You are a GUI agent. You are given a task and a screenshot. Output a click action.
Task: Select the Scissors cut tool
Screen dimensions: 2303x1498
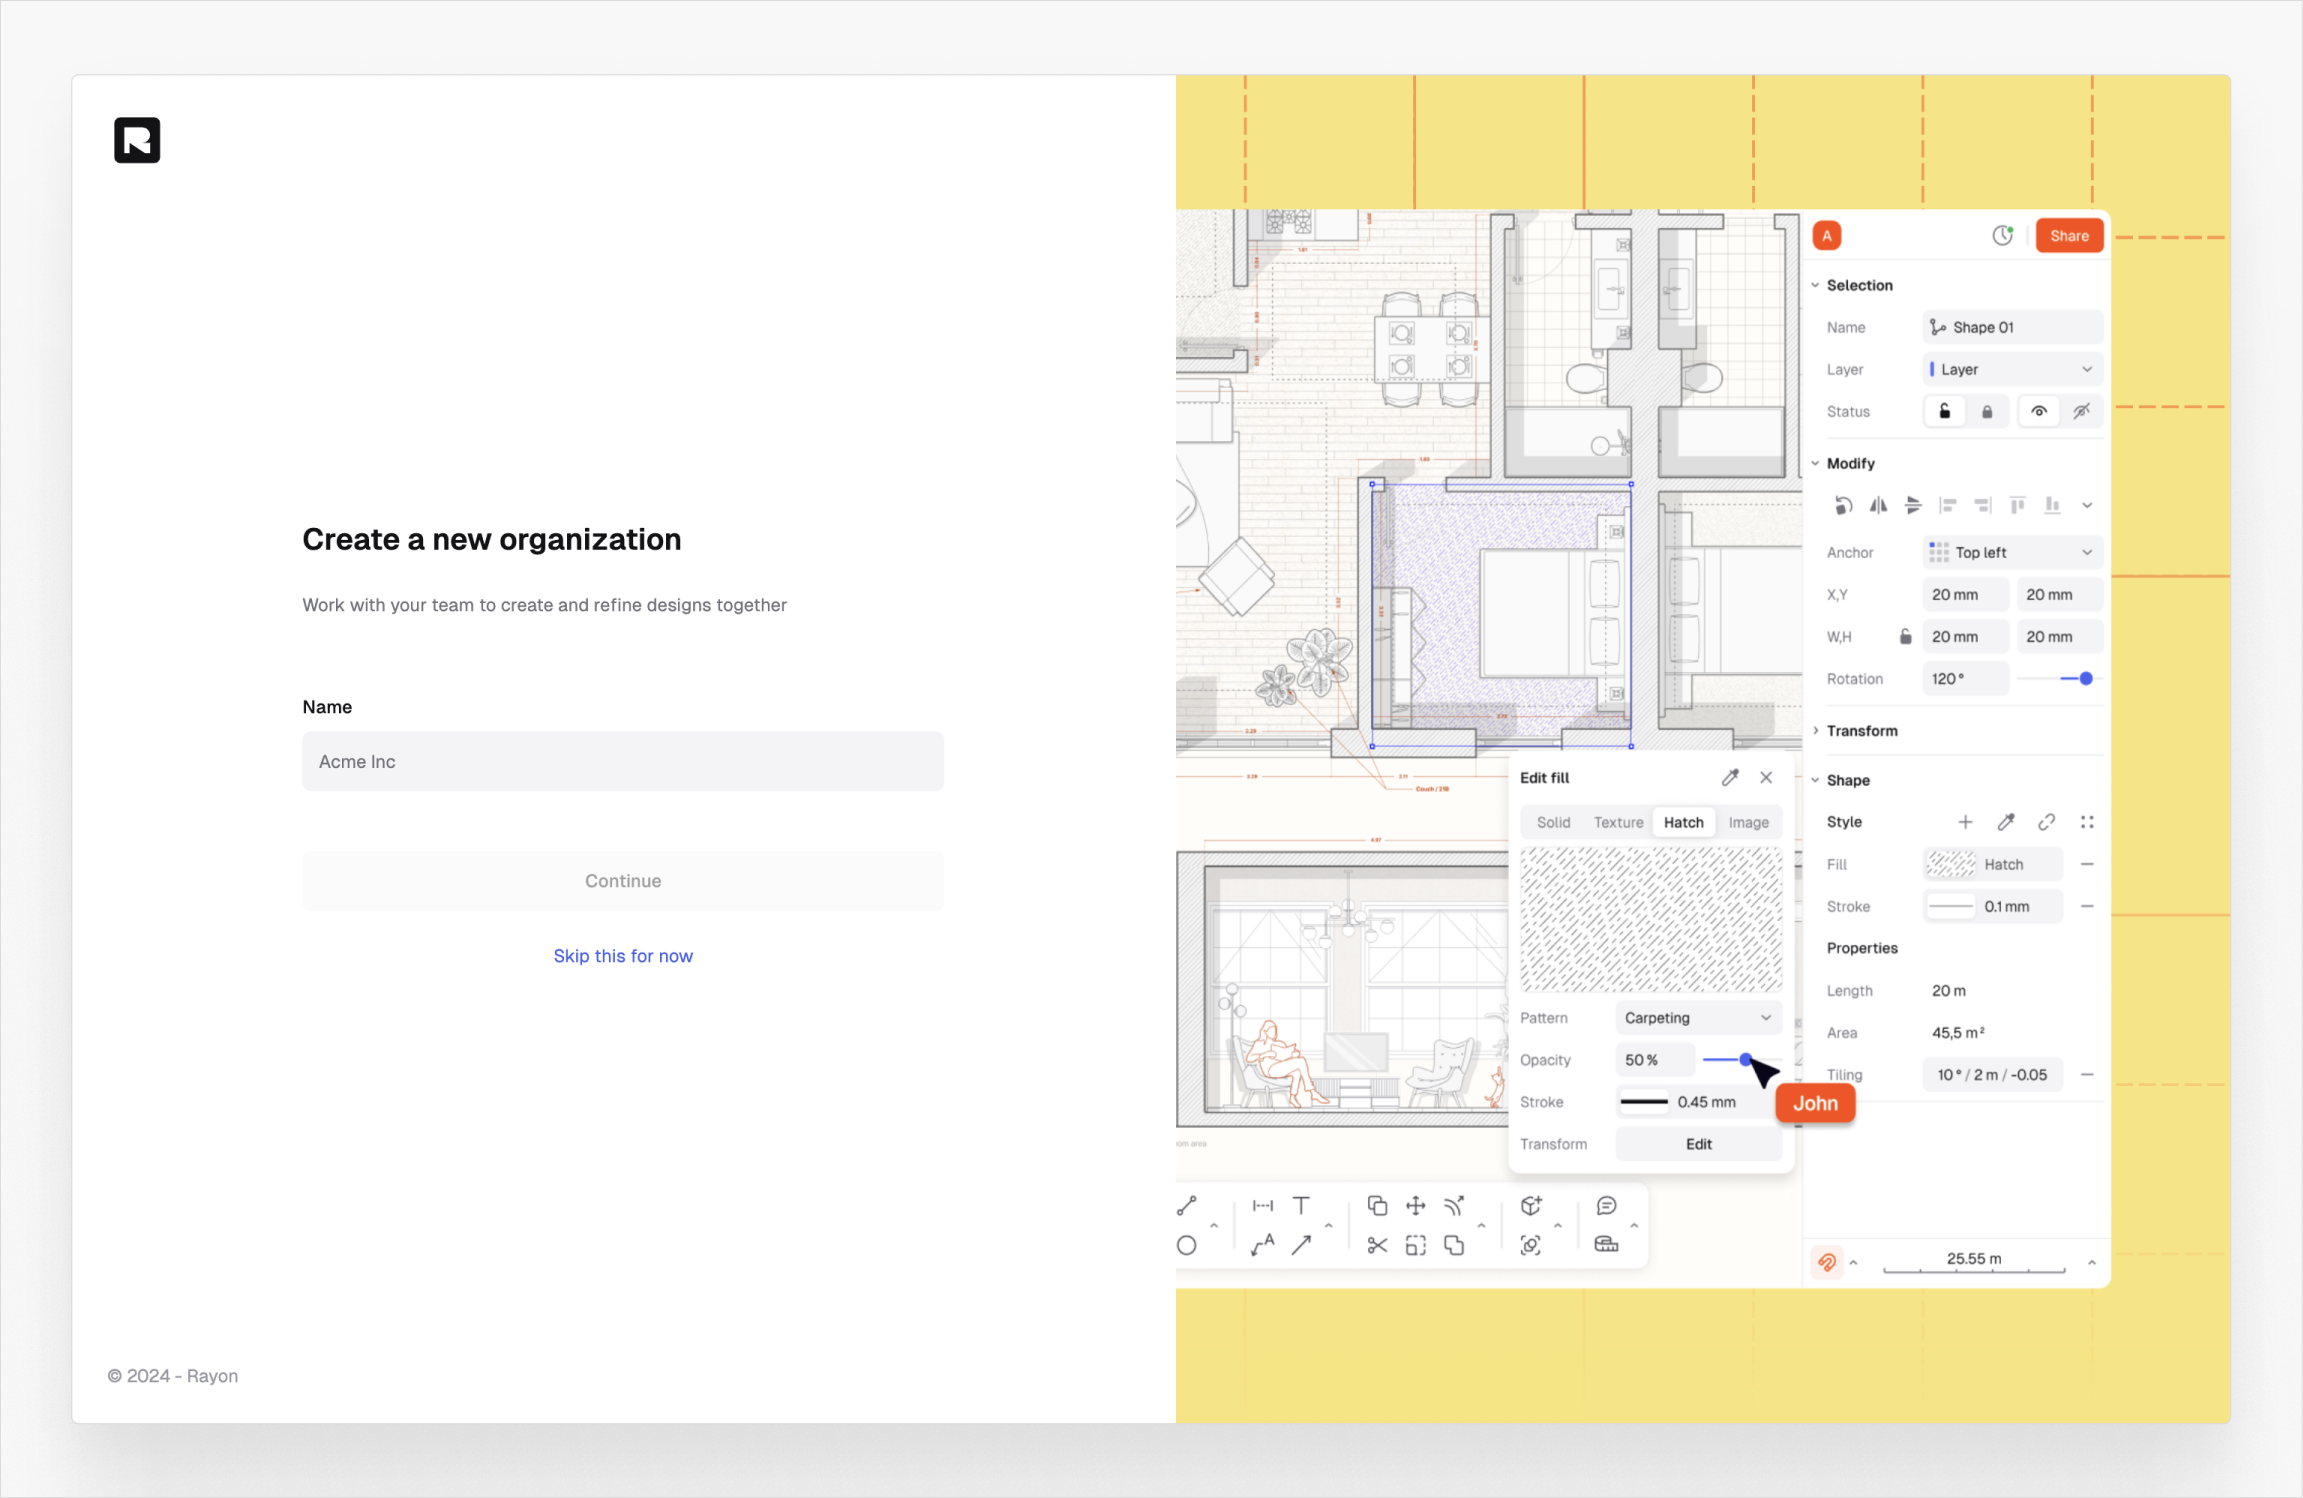point(1377,1245)
